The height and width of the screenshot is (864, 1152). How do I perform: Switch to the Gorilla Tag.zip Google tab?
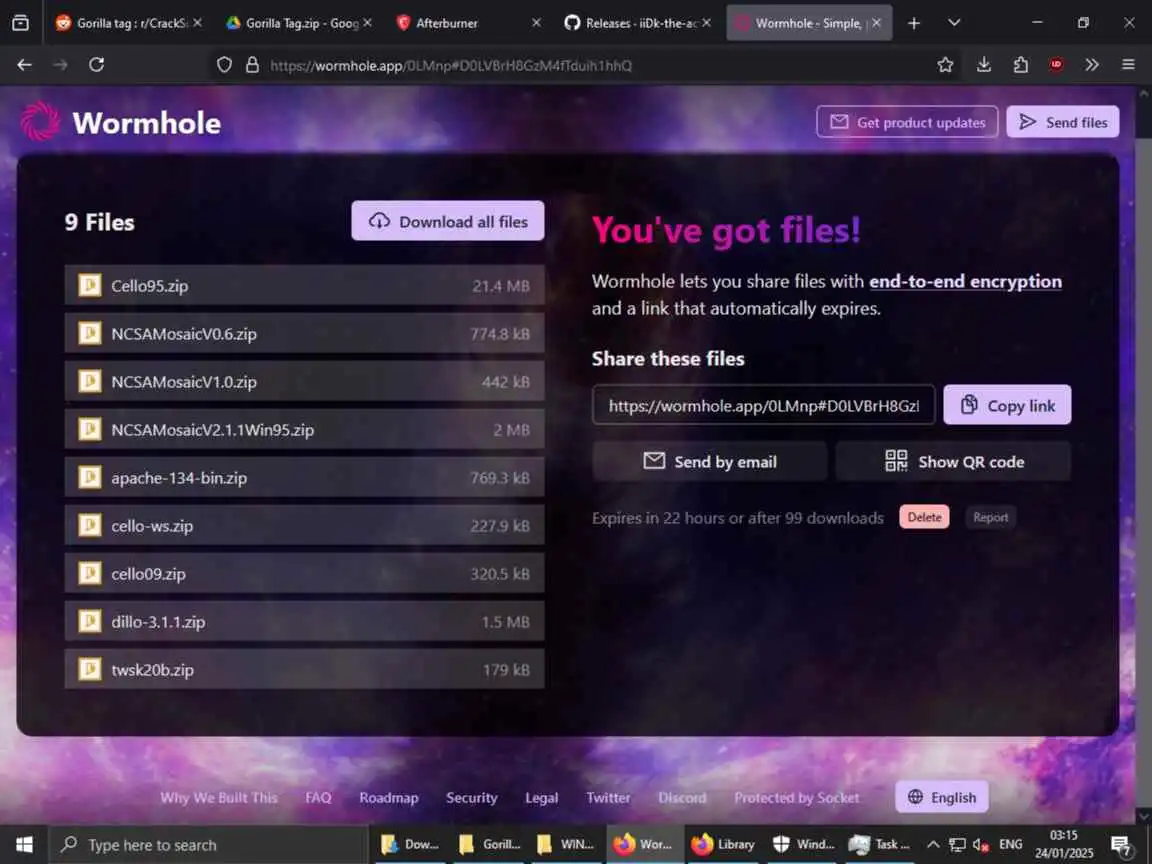pyautogui.click(x=299, y=24)
